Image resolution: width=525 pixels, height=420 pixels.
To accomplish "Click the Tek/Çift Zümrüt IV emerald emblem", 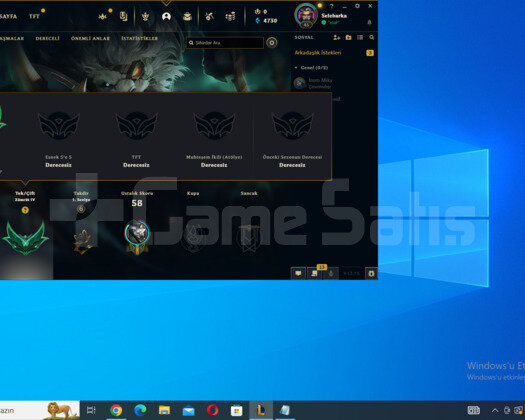I will [25, 237].
